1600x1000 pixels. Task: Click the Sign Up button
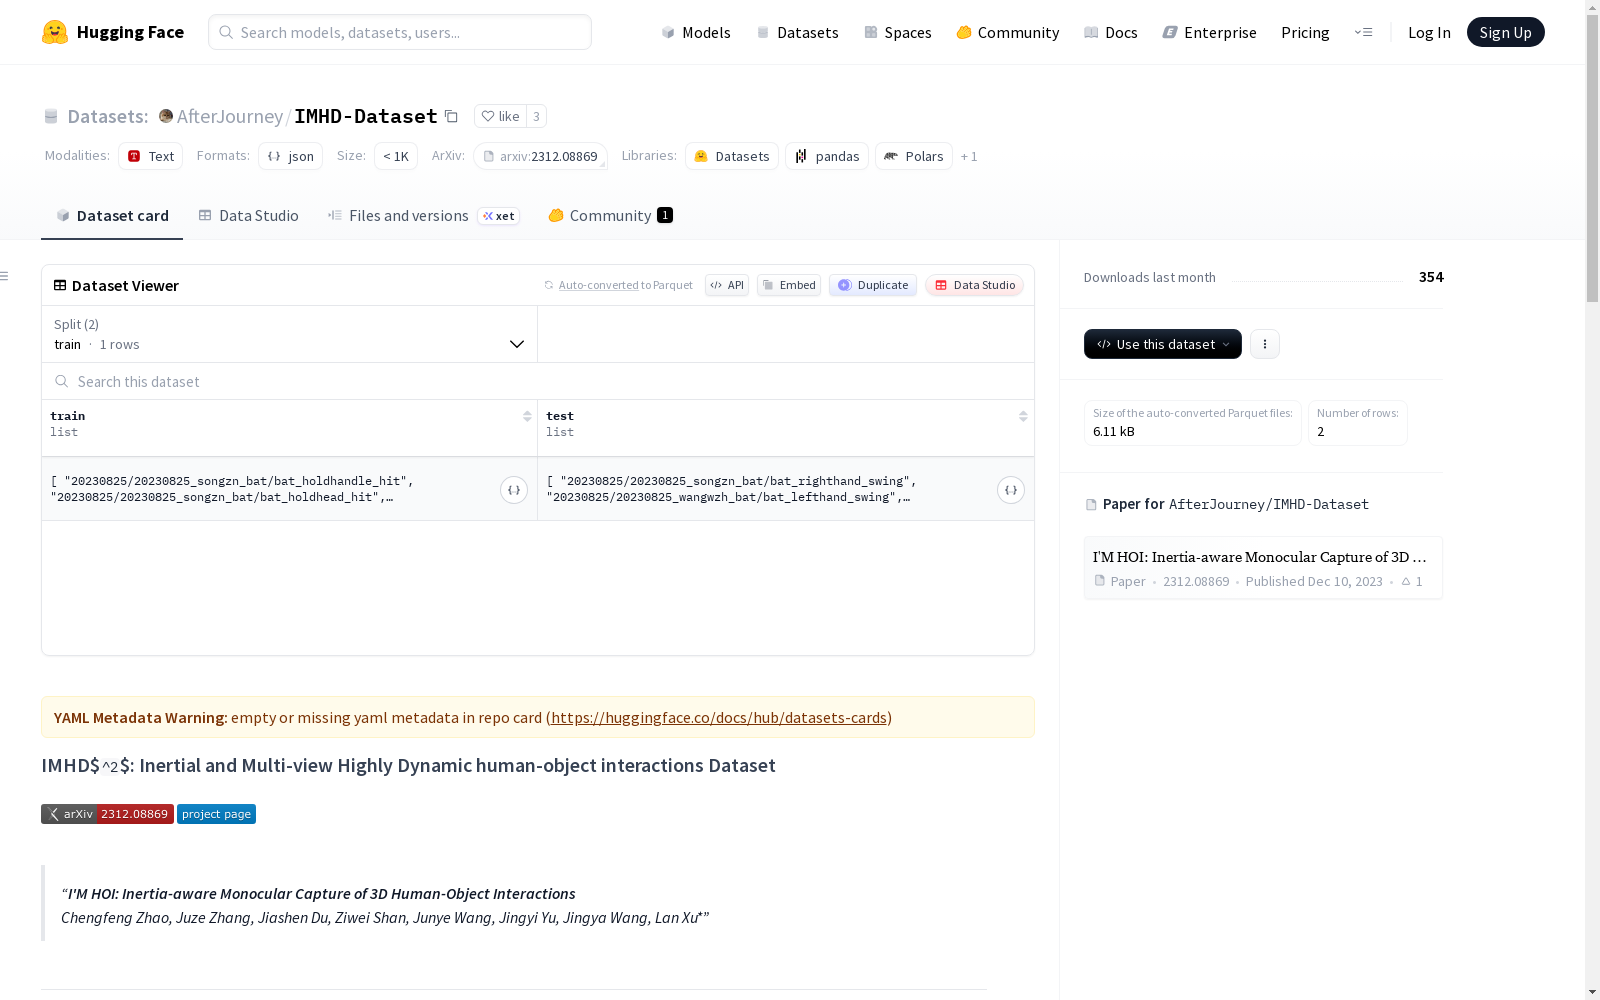point(1505,32)
